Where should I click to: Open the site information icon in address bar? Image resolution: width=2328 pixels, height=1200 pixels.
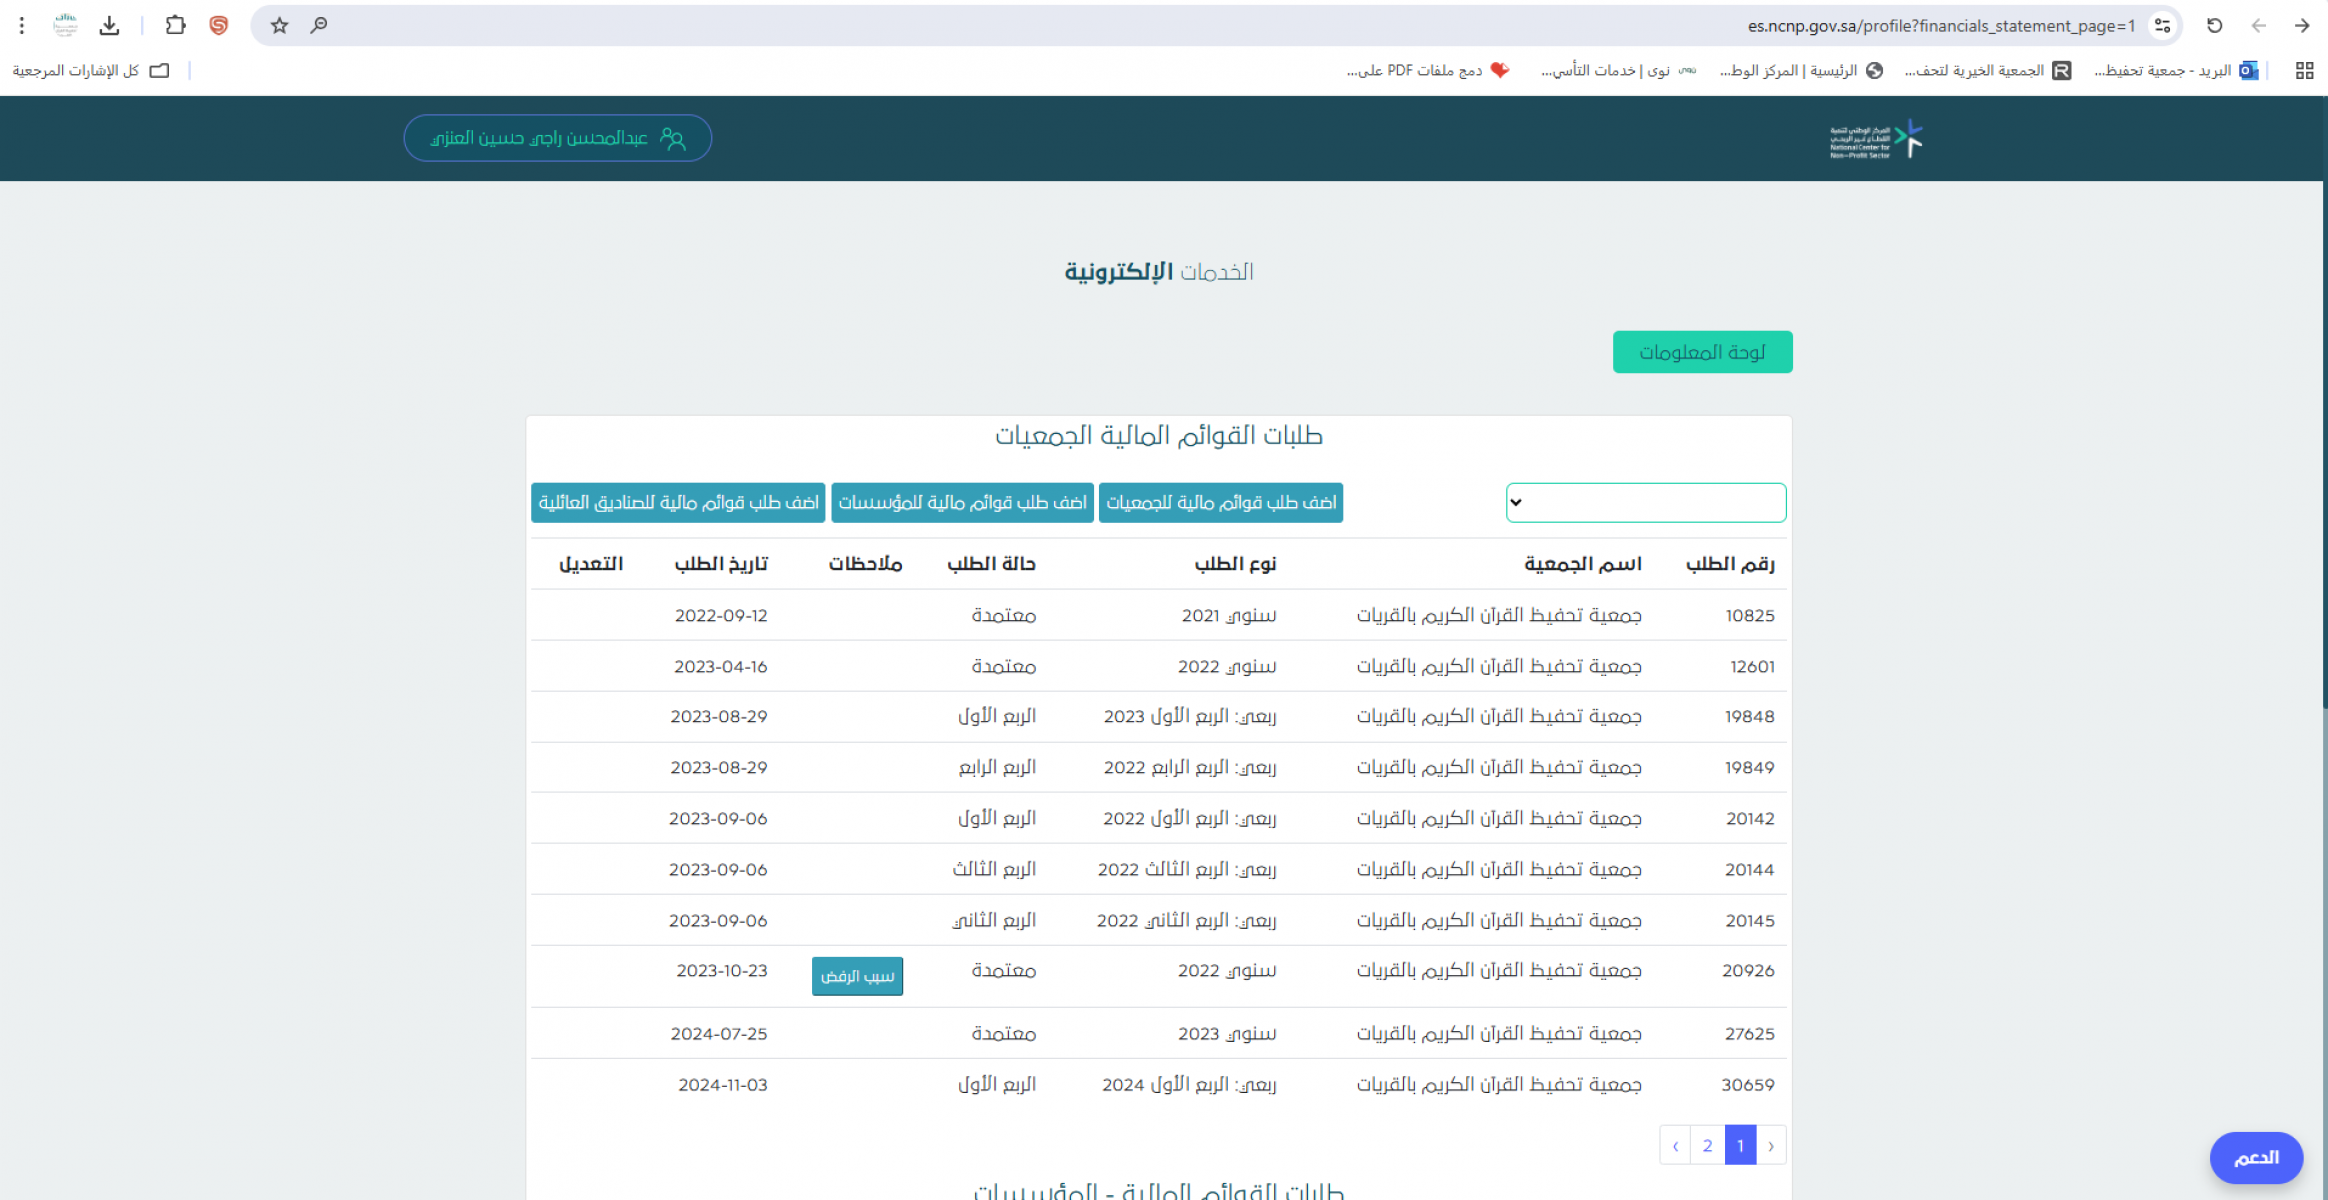pos(2162,26)
